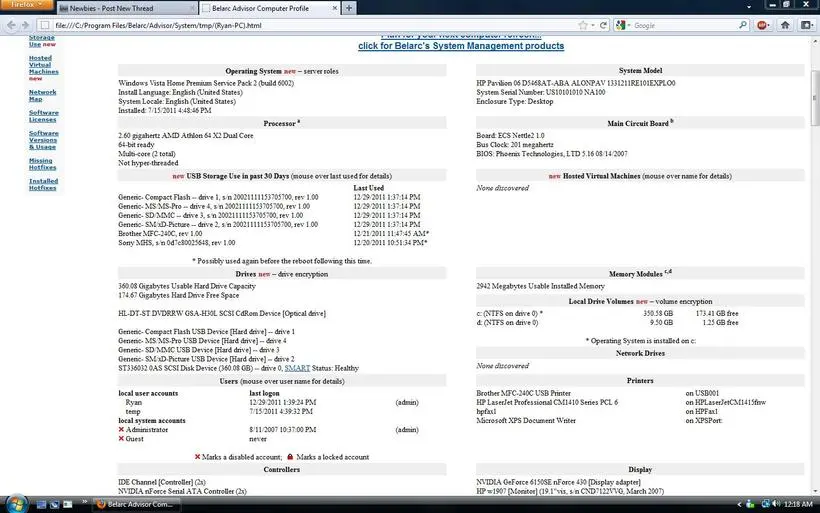
Task: Go back with the browser back arrow
Action: (x=11, y=25)
